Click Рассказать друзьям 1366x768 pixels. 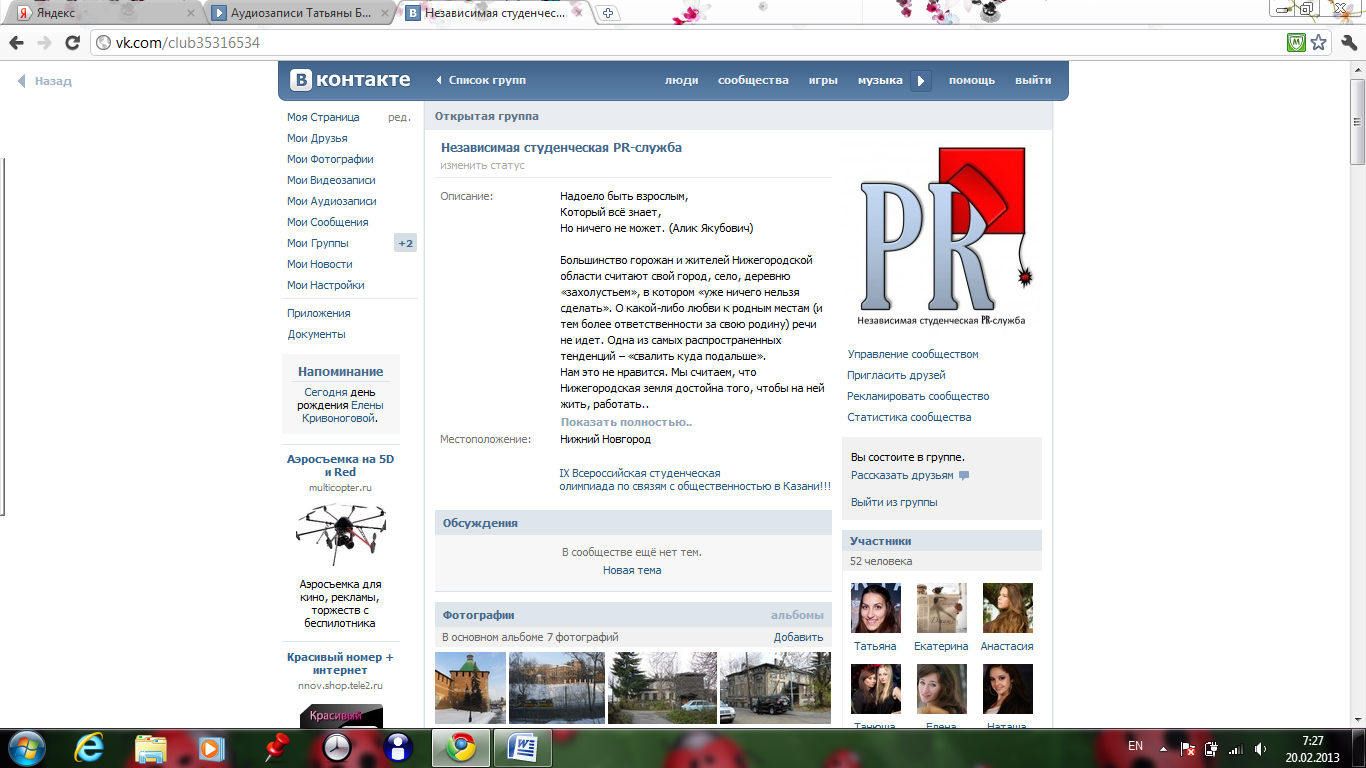[x=902, y=475]
